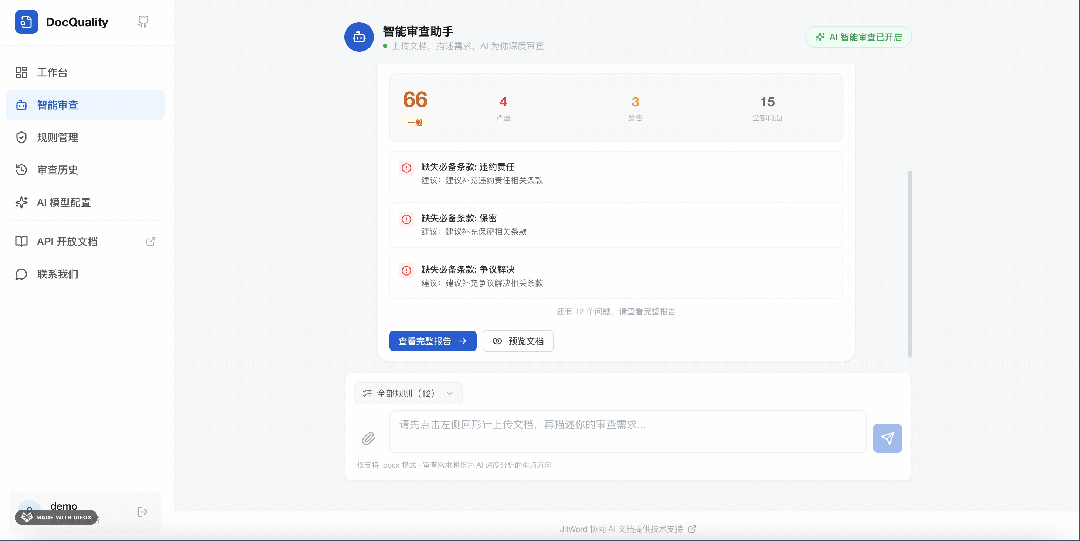Open 联系我们 in the sidebar
Viewport: 1080px width, 541px height.
pos(85,274)
